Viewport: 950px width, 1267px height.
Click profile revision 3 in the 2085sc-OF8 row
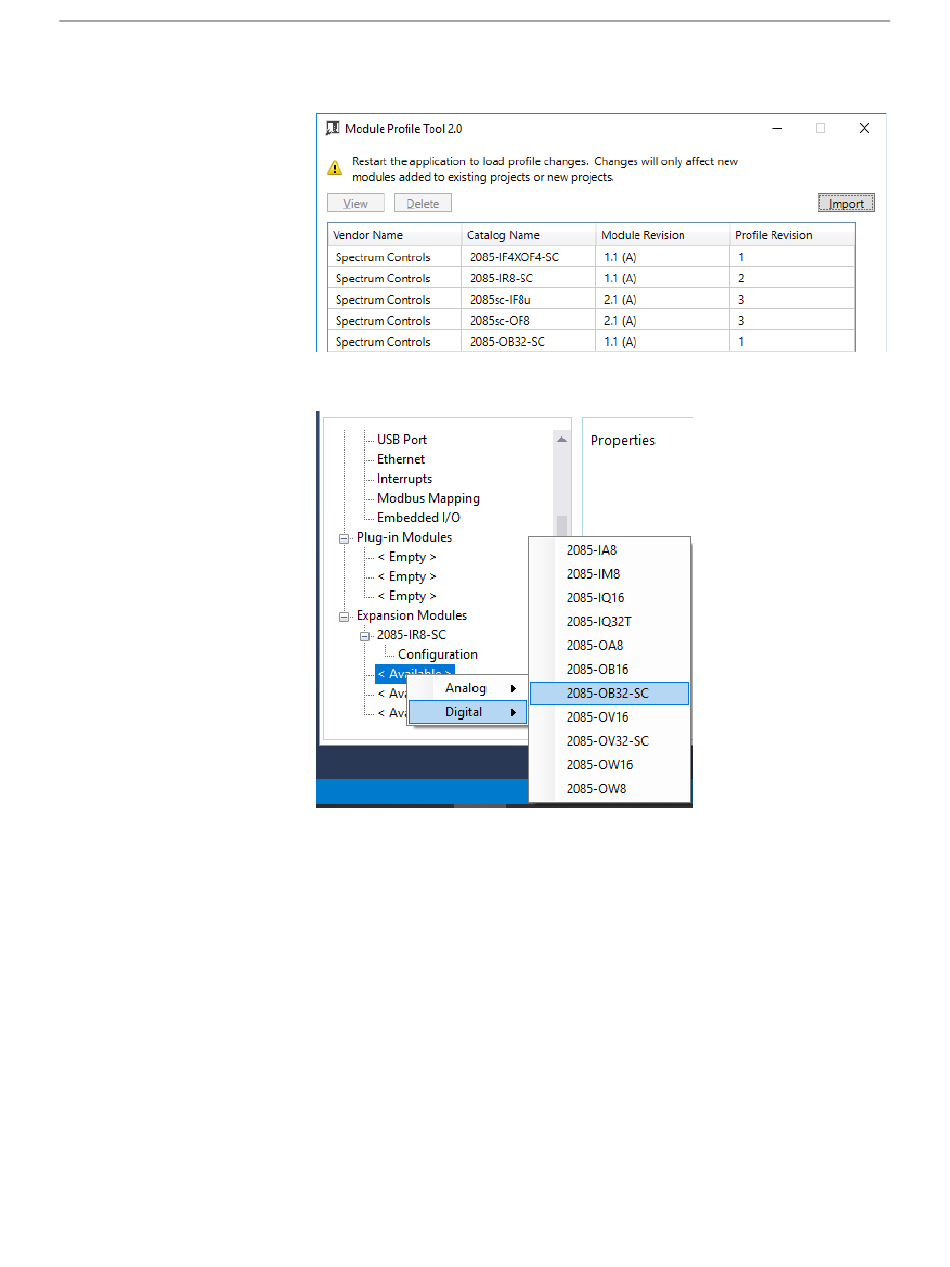click(741, 321)
